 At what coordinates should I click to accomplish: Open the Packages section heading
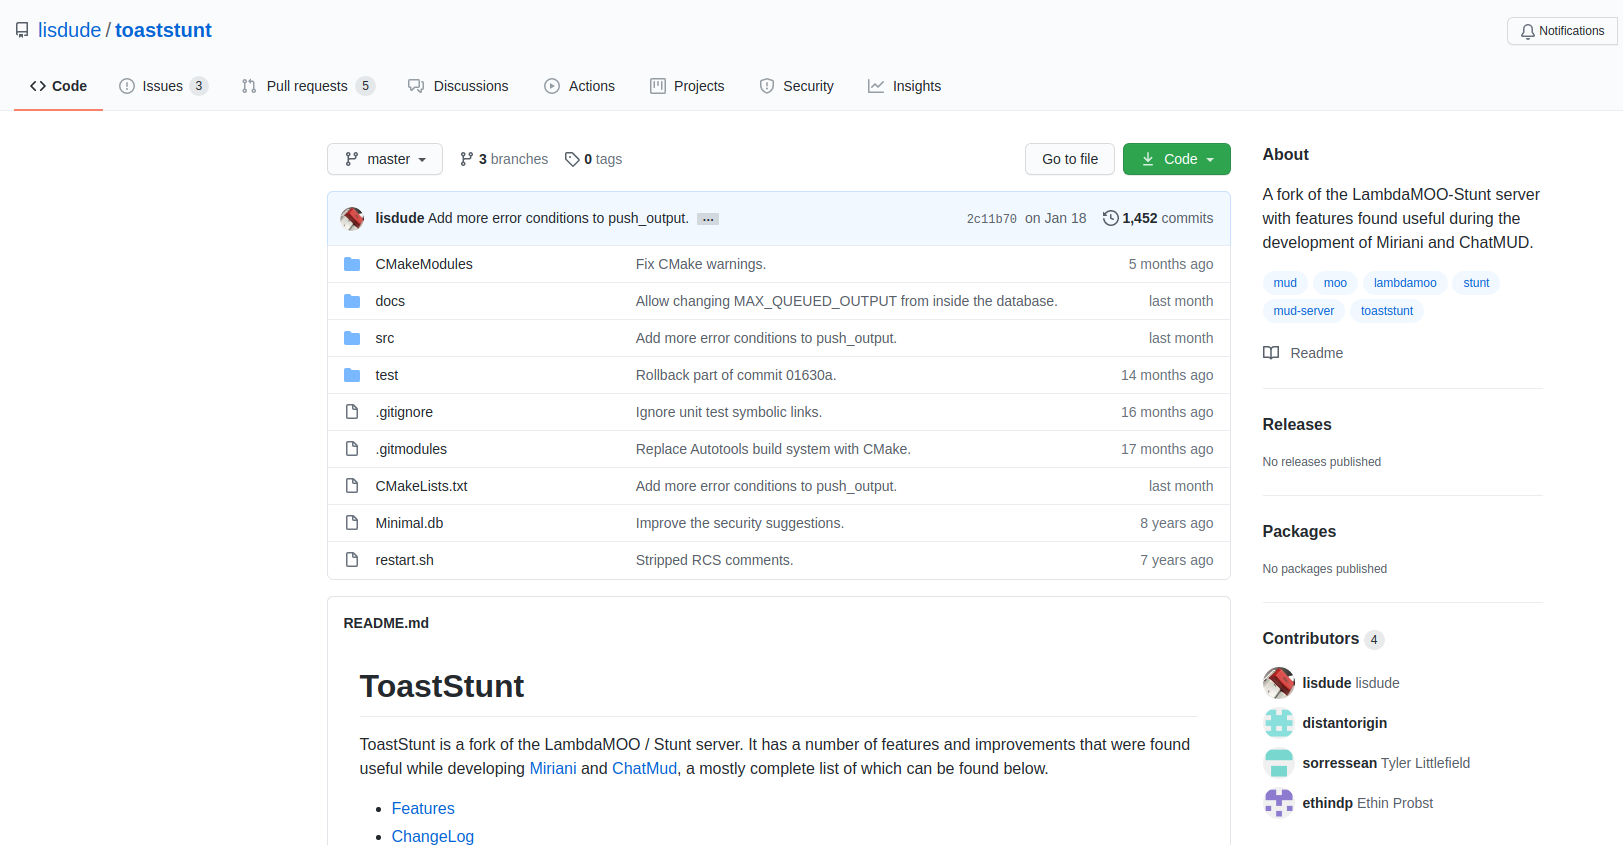pyautogui.click(x=1299, y=532)
